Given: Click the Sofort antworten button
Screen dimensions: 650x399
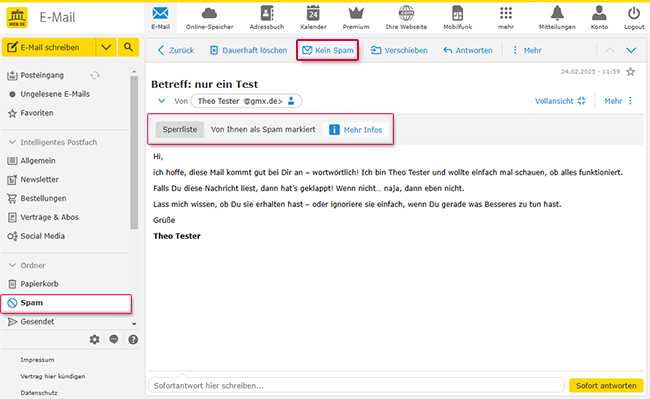Looking at the screenshot, I should click(606, 385).
